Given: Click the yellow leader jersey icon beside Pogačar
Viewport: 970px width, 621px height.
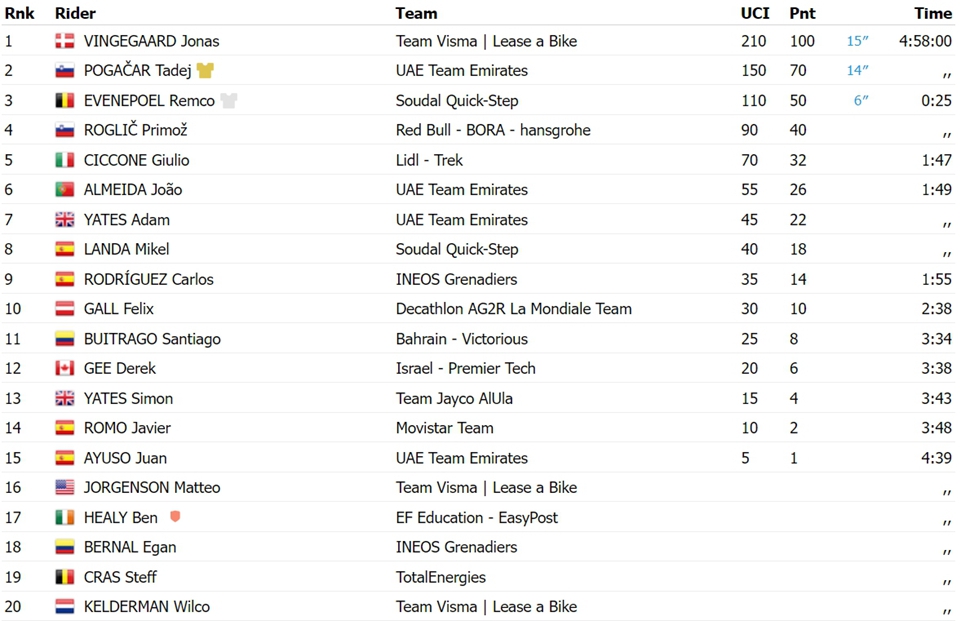Looking at the screenshot, I should 205,71.
